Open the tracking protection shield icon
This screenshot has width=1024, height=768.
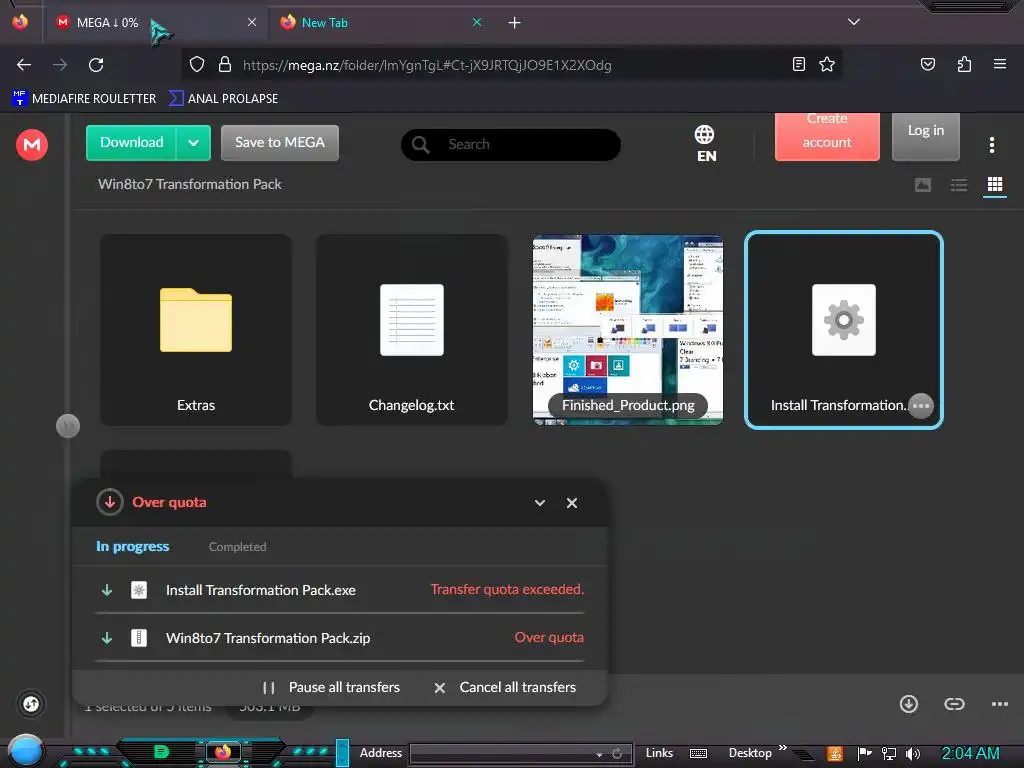pyautogui.click(x=197, y=65)
